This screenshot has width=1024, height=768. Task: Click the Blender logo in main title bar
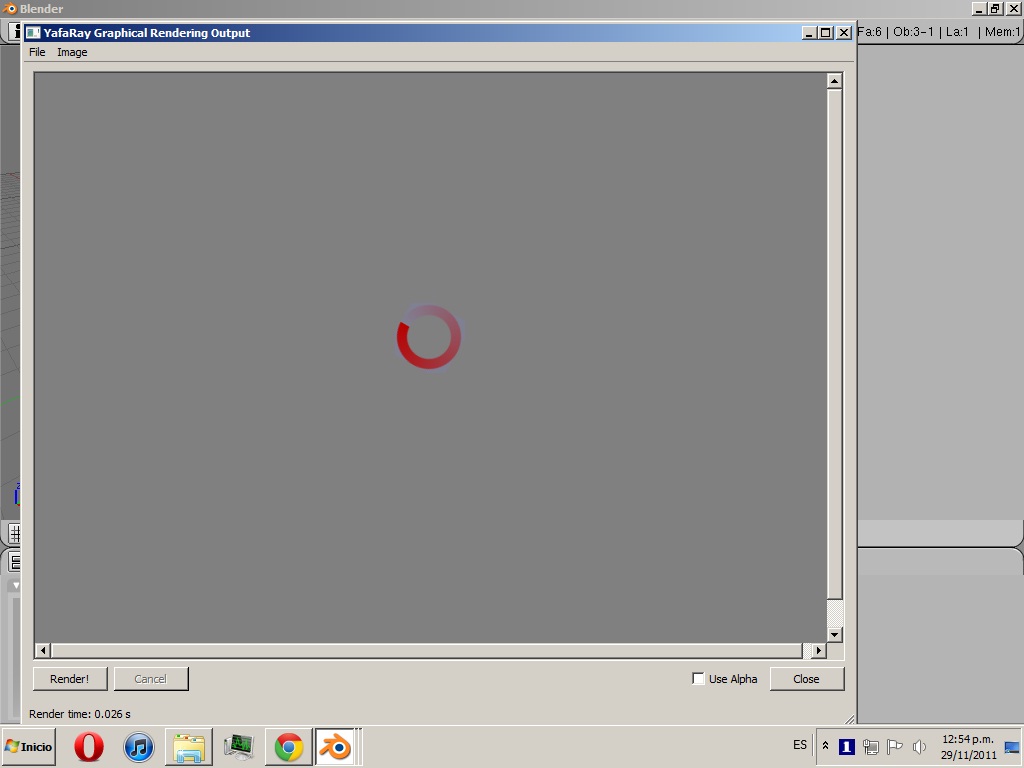(9, 8)
